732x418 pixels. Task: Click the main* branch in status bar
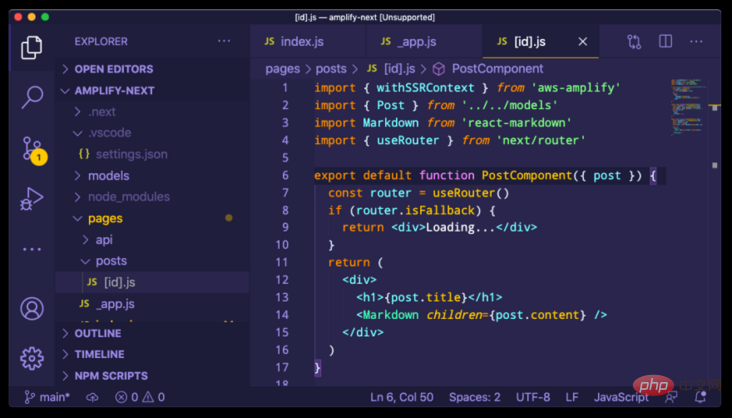(x=47, y=397)
